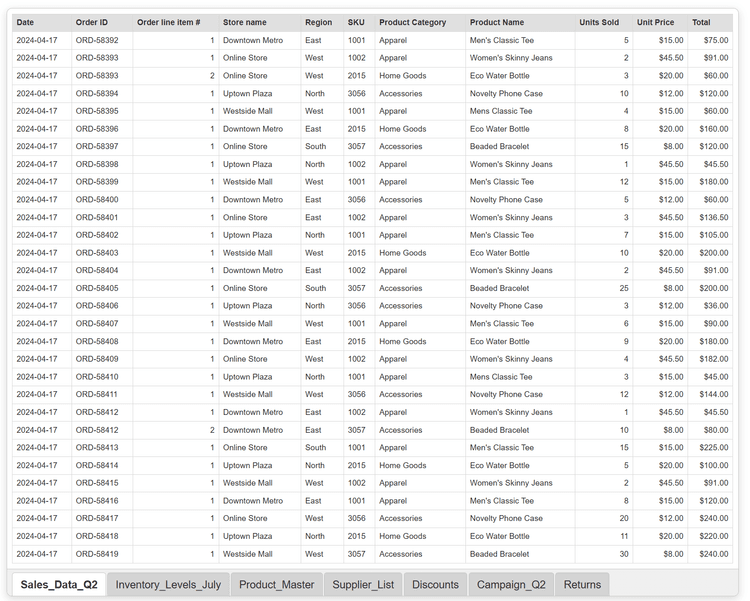750x601 pixels.
Task: Select cell ORD-58415
Action: tap(102, 483)
